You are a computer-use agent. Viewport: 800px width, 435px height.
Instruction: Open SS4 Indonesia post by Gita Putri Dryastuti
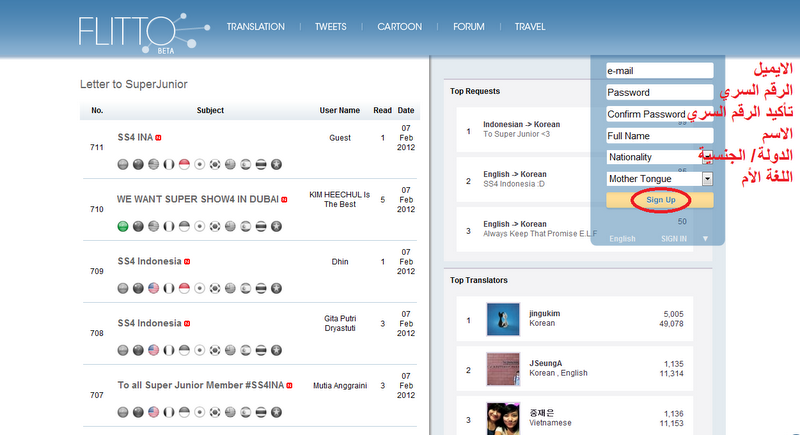(149, 323)
